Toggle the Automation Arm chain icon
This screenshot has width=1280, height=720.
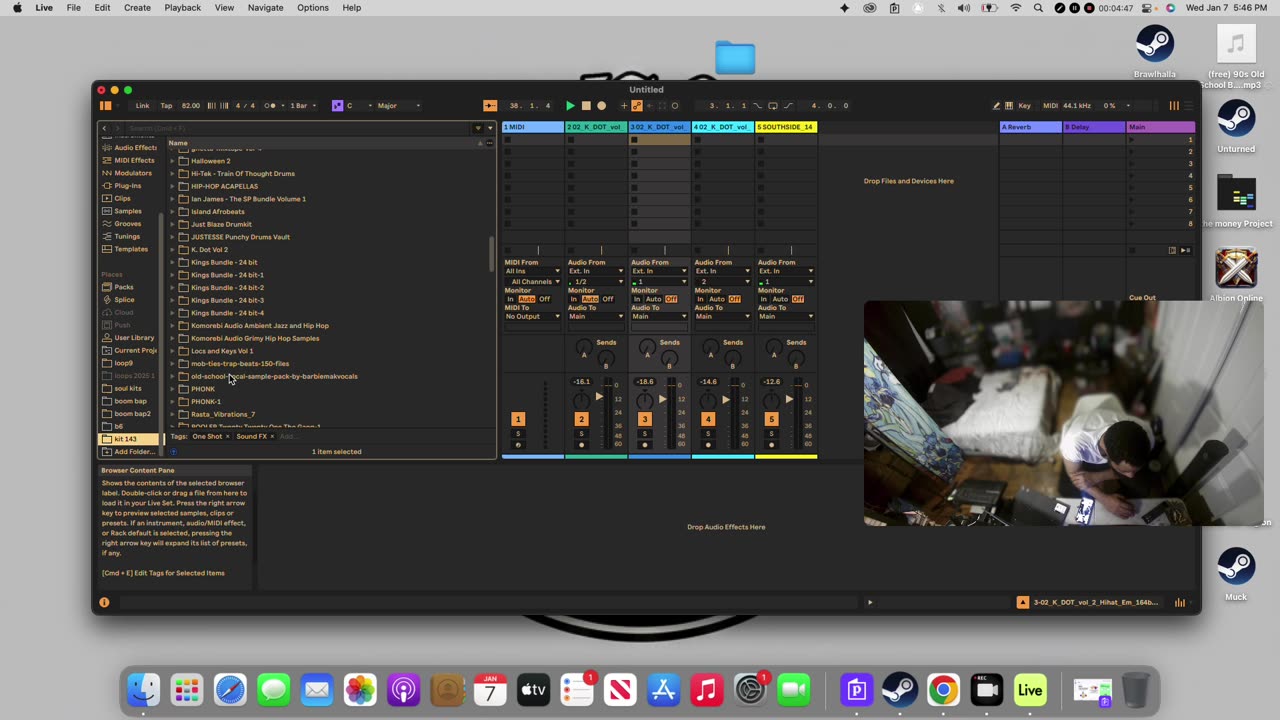[637, 105]
